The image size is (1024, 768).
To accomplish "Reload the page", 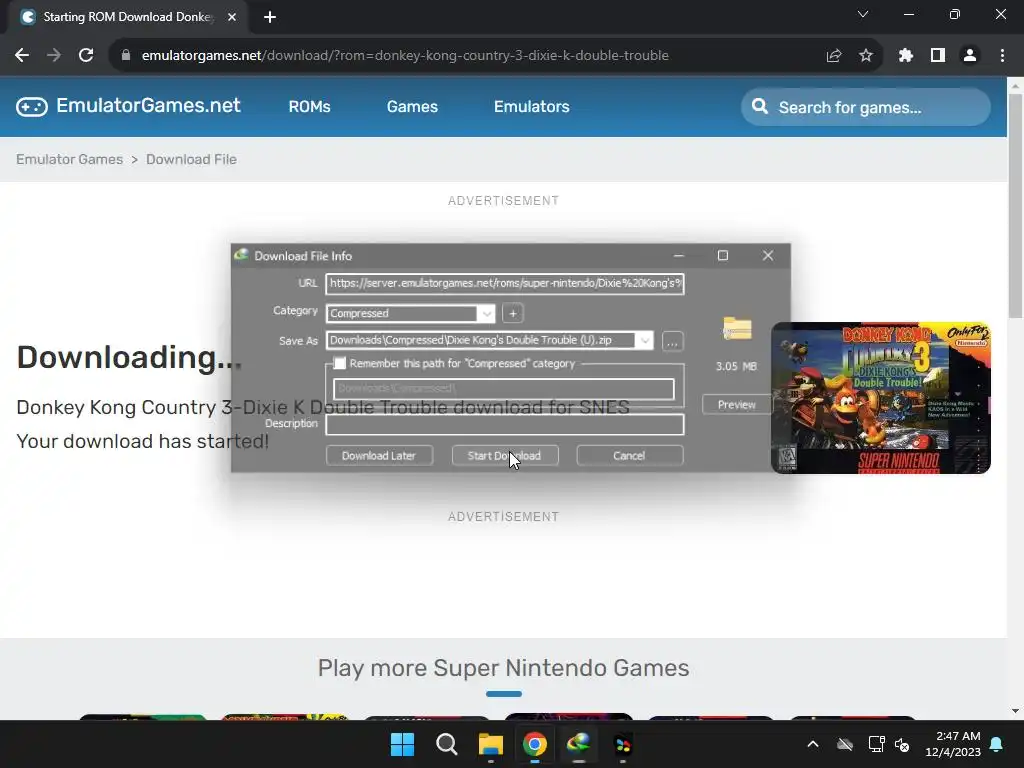I will tap(86, 56).
